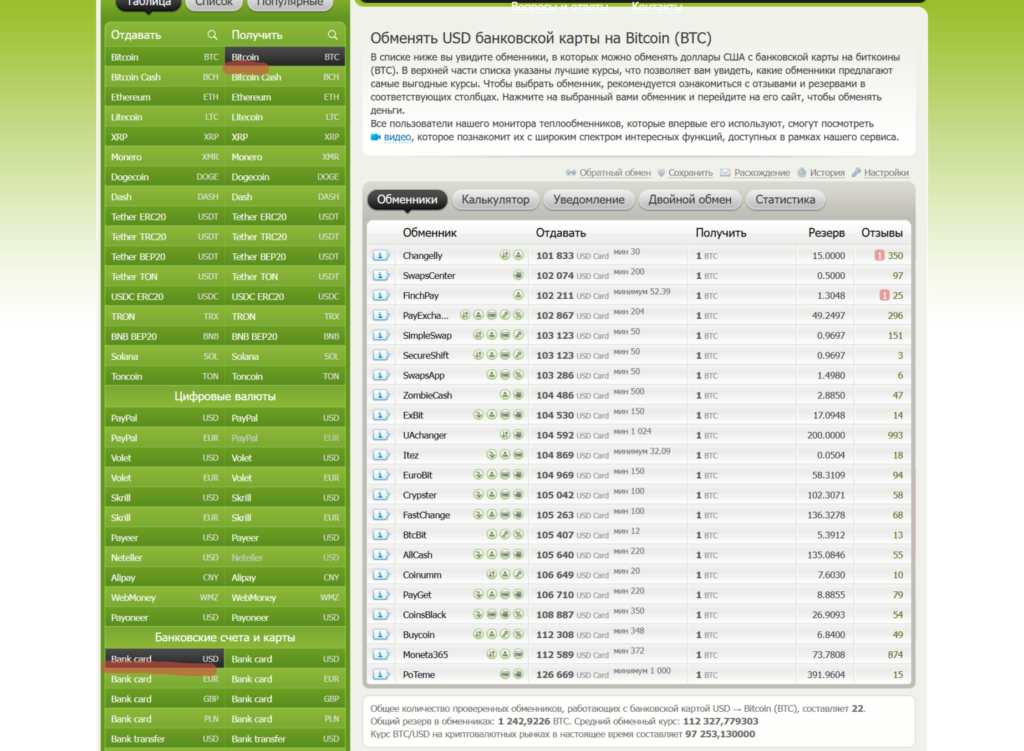Viewport: 1024px width, 751px height.
Task: Open the видео tutorial link
Action: coord(397,137)
